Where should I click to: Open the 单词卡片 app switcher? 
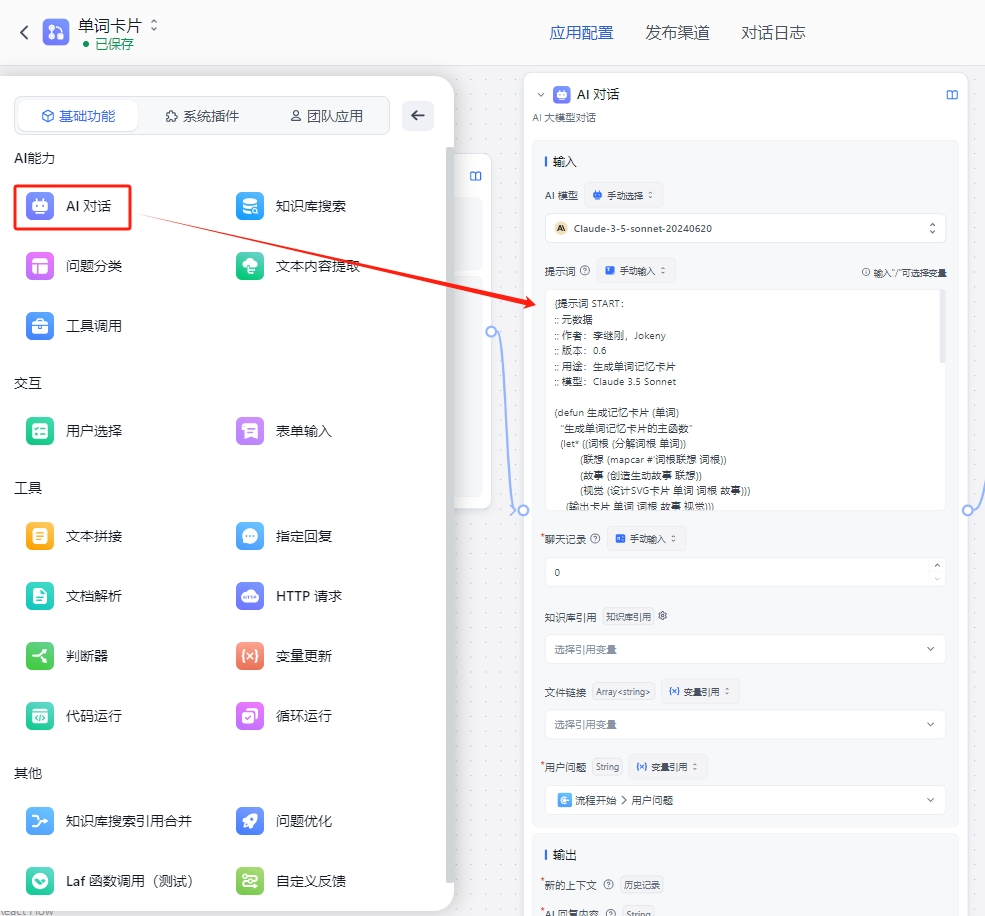[x=154, y=25]
